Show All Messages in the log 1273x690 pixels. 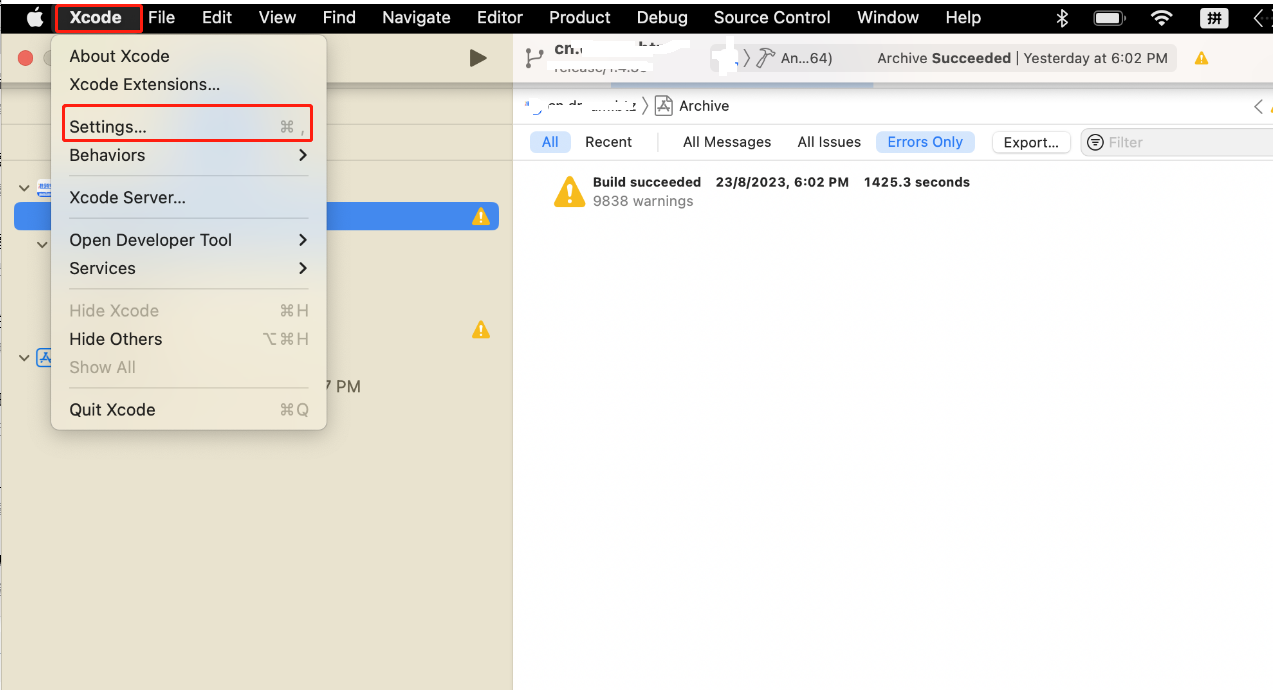[727, 142]
